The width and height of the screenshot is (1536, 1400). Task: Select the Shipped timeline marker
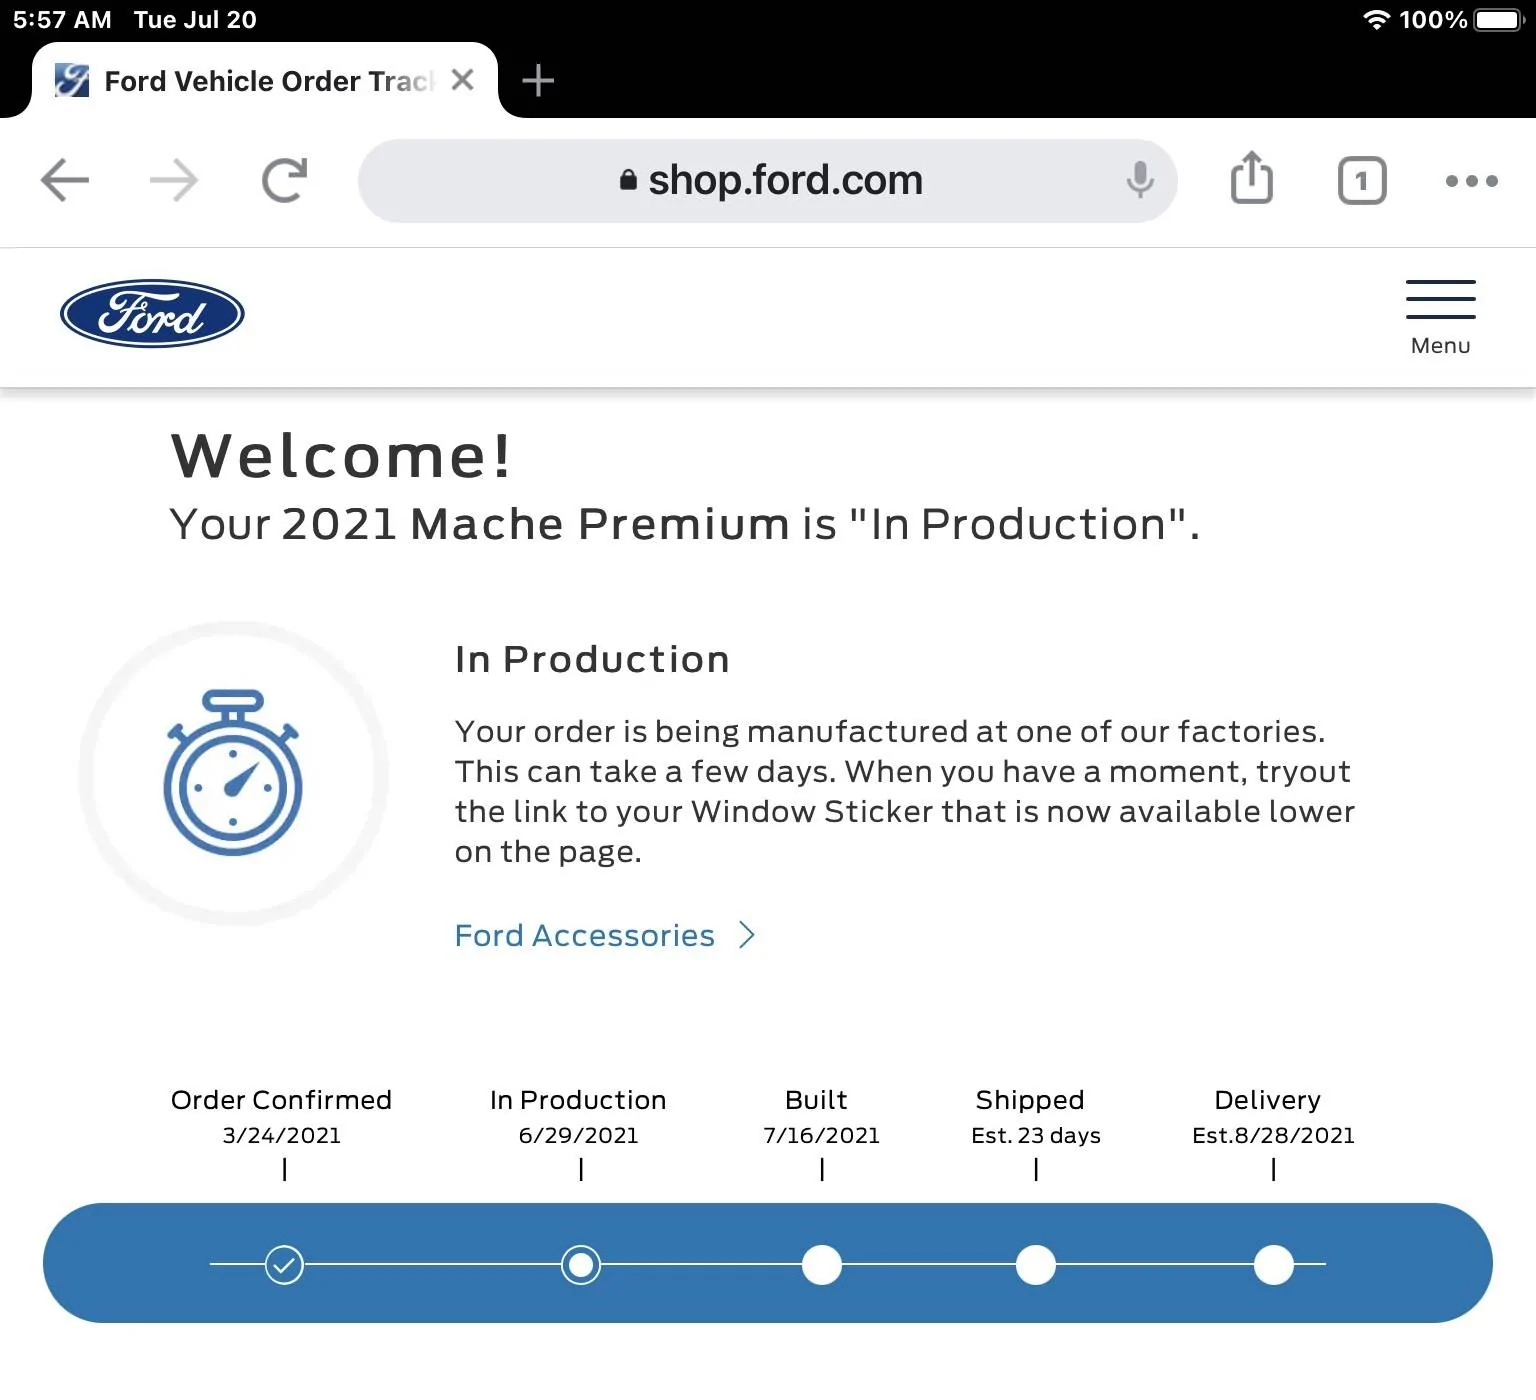[x=1036, y=1265]
